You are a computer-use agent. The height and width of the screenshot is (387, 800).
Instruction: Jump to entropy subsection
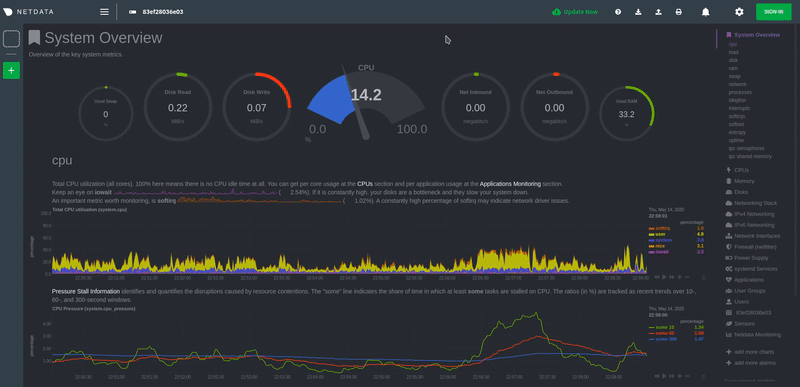click(x=737, y=133)
